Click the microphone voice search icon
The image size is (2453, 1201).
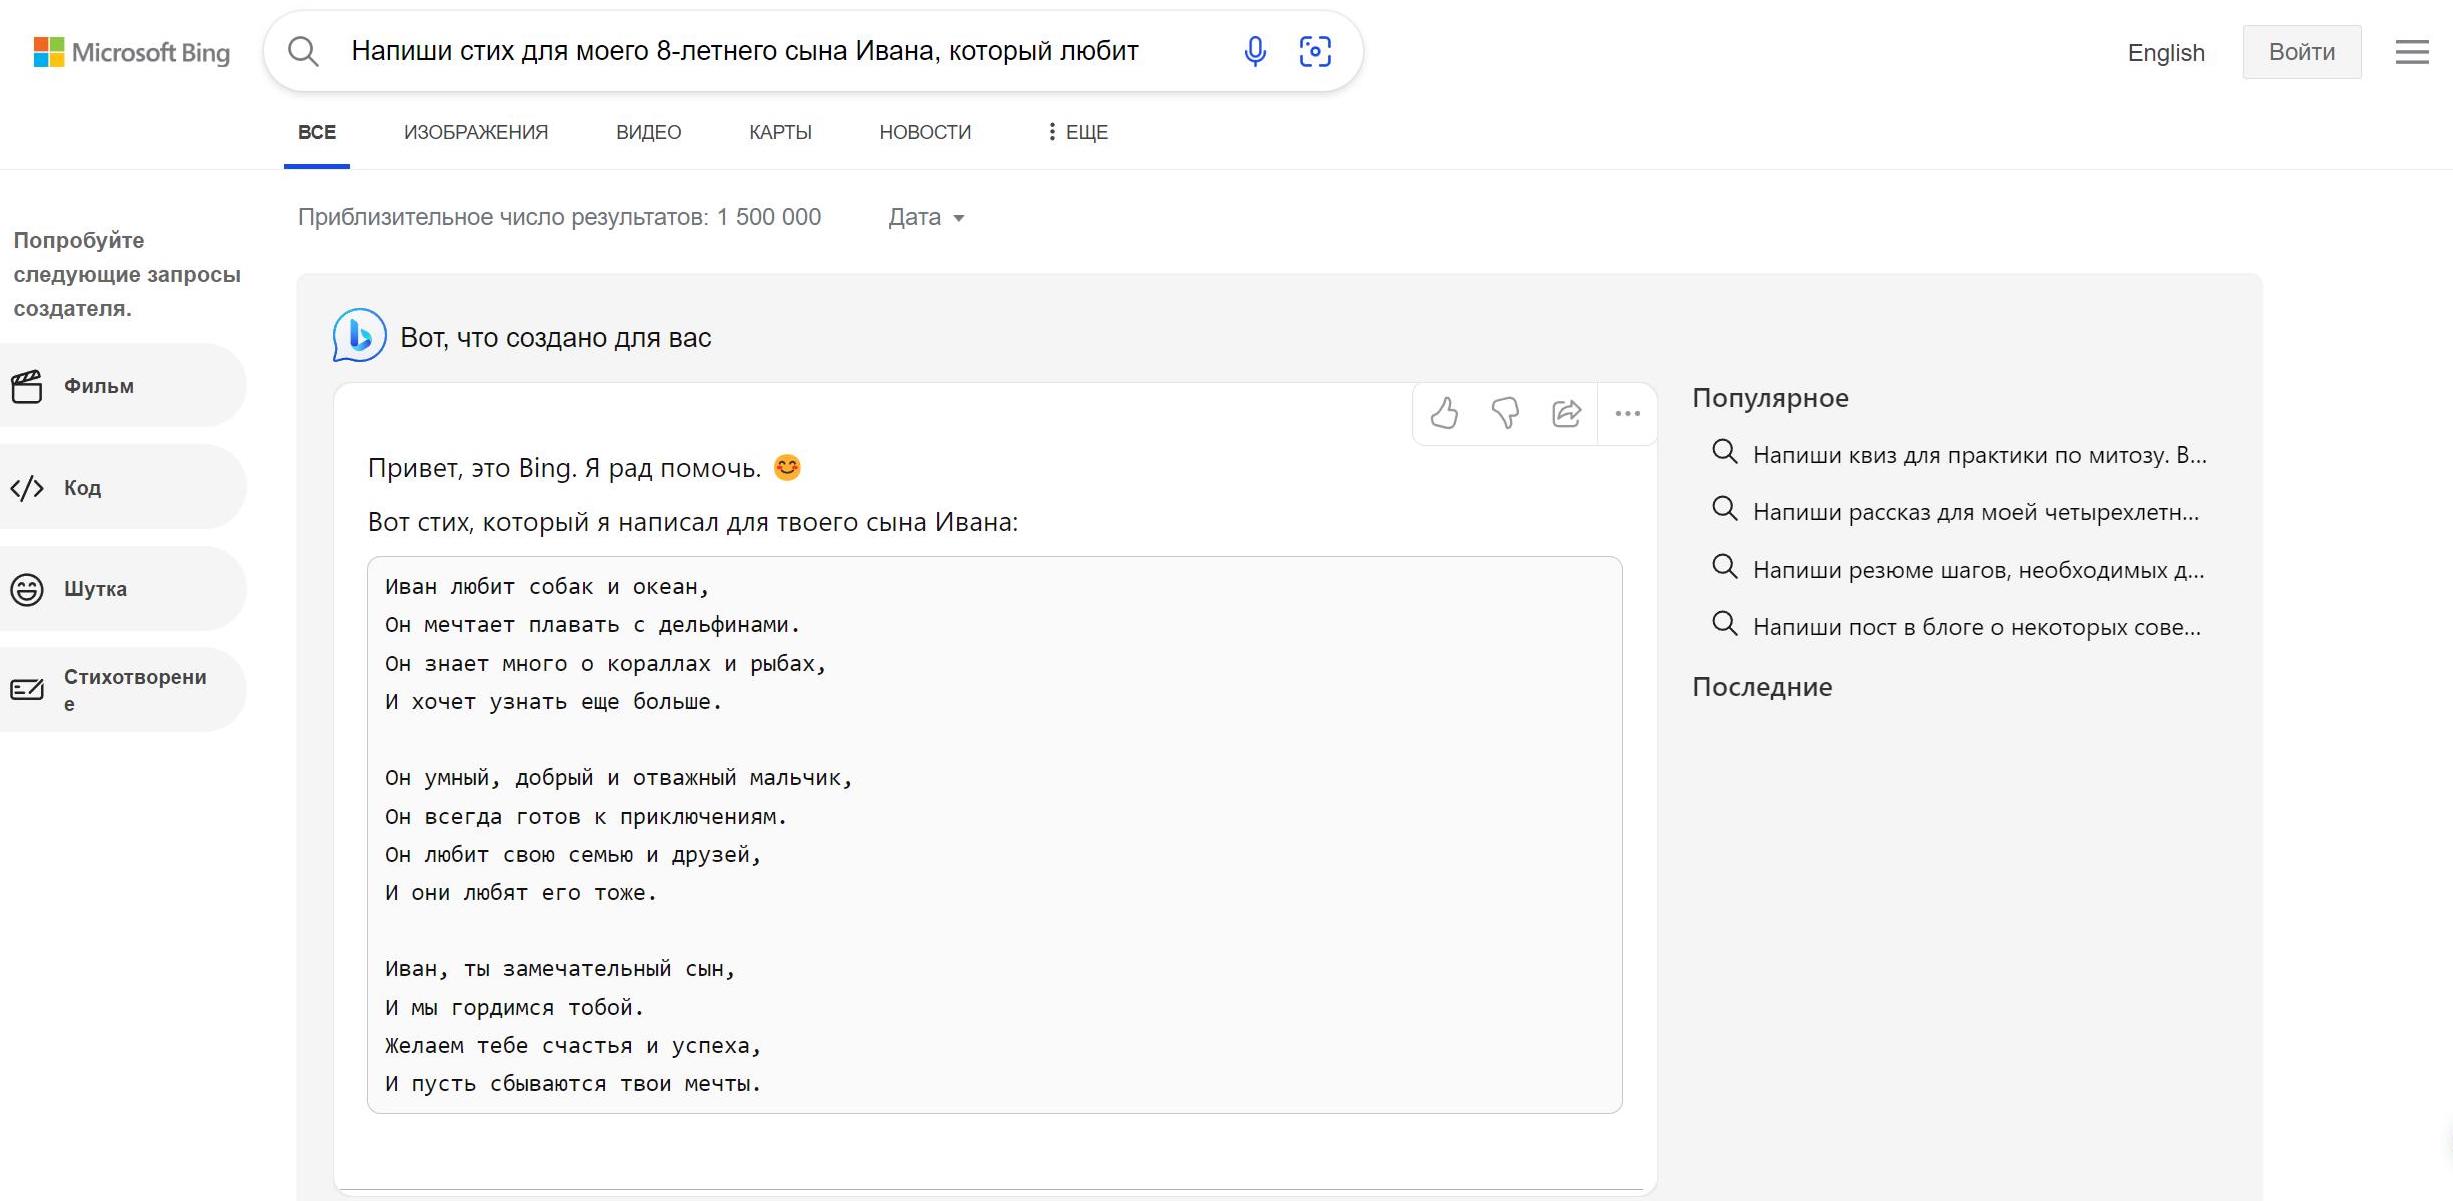pyautogui.click(x=1255, y=51)
